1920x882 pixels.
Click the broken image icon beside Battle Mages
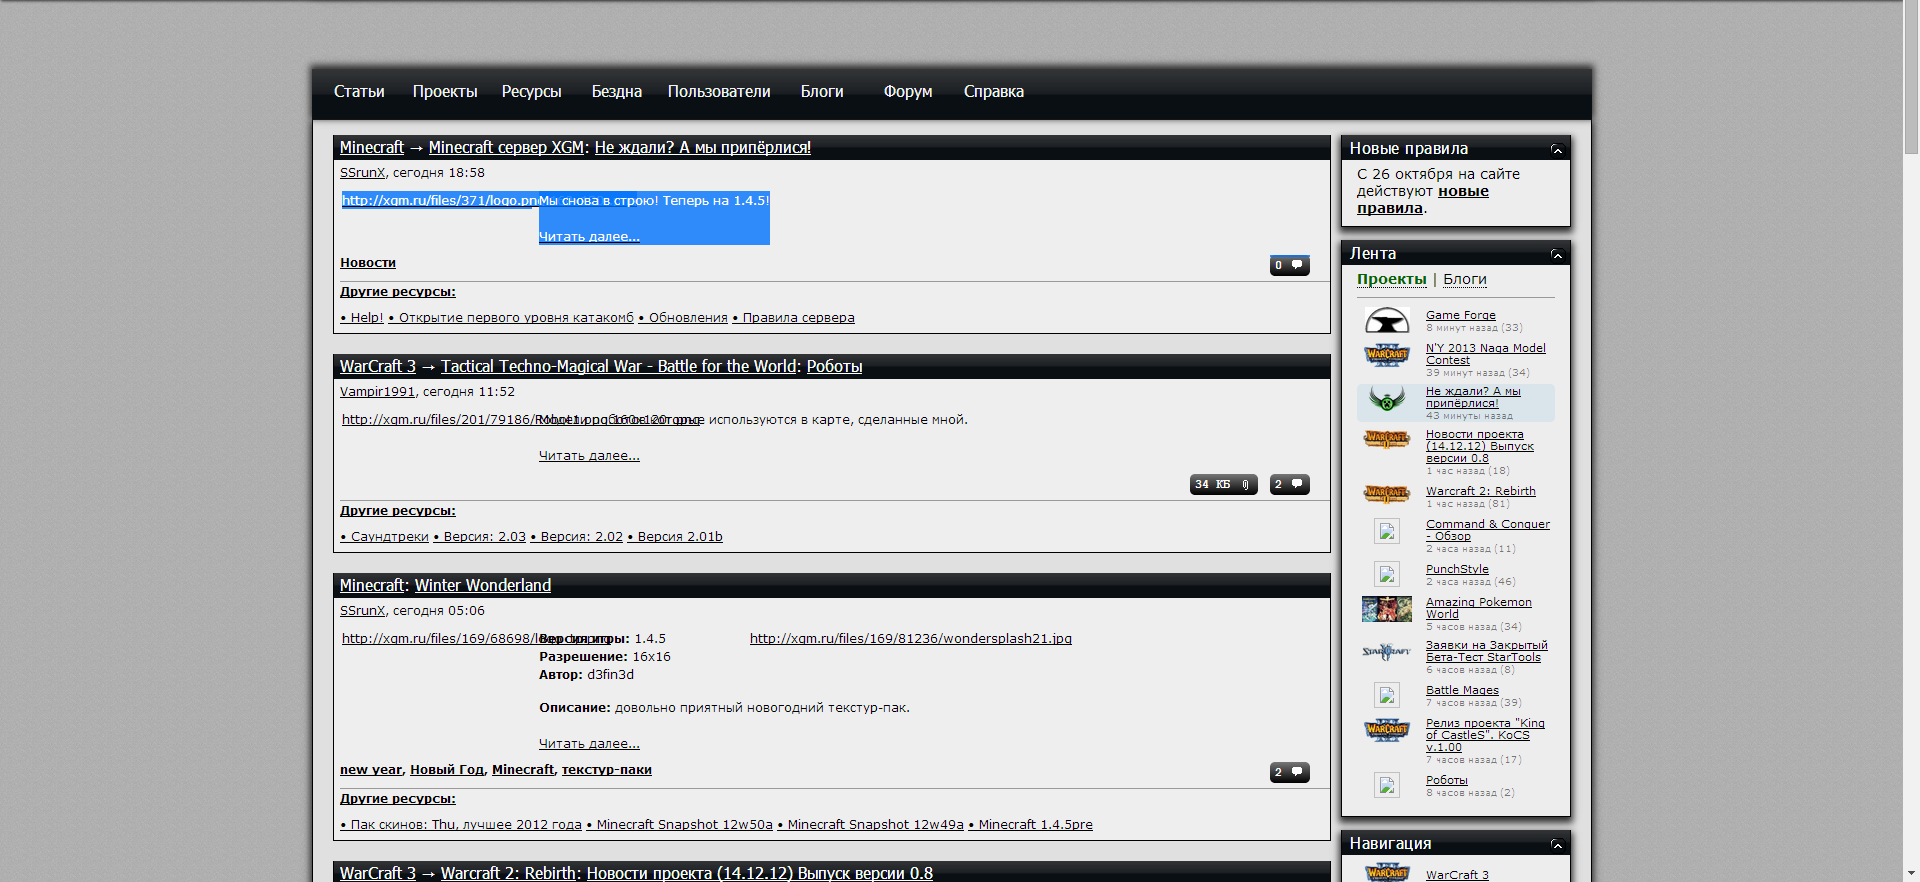point(1387,695)
